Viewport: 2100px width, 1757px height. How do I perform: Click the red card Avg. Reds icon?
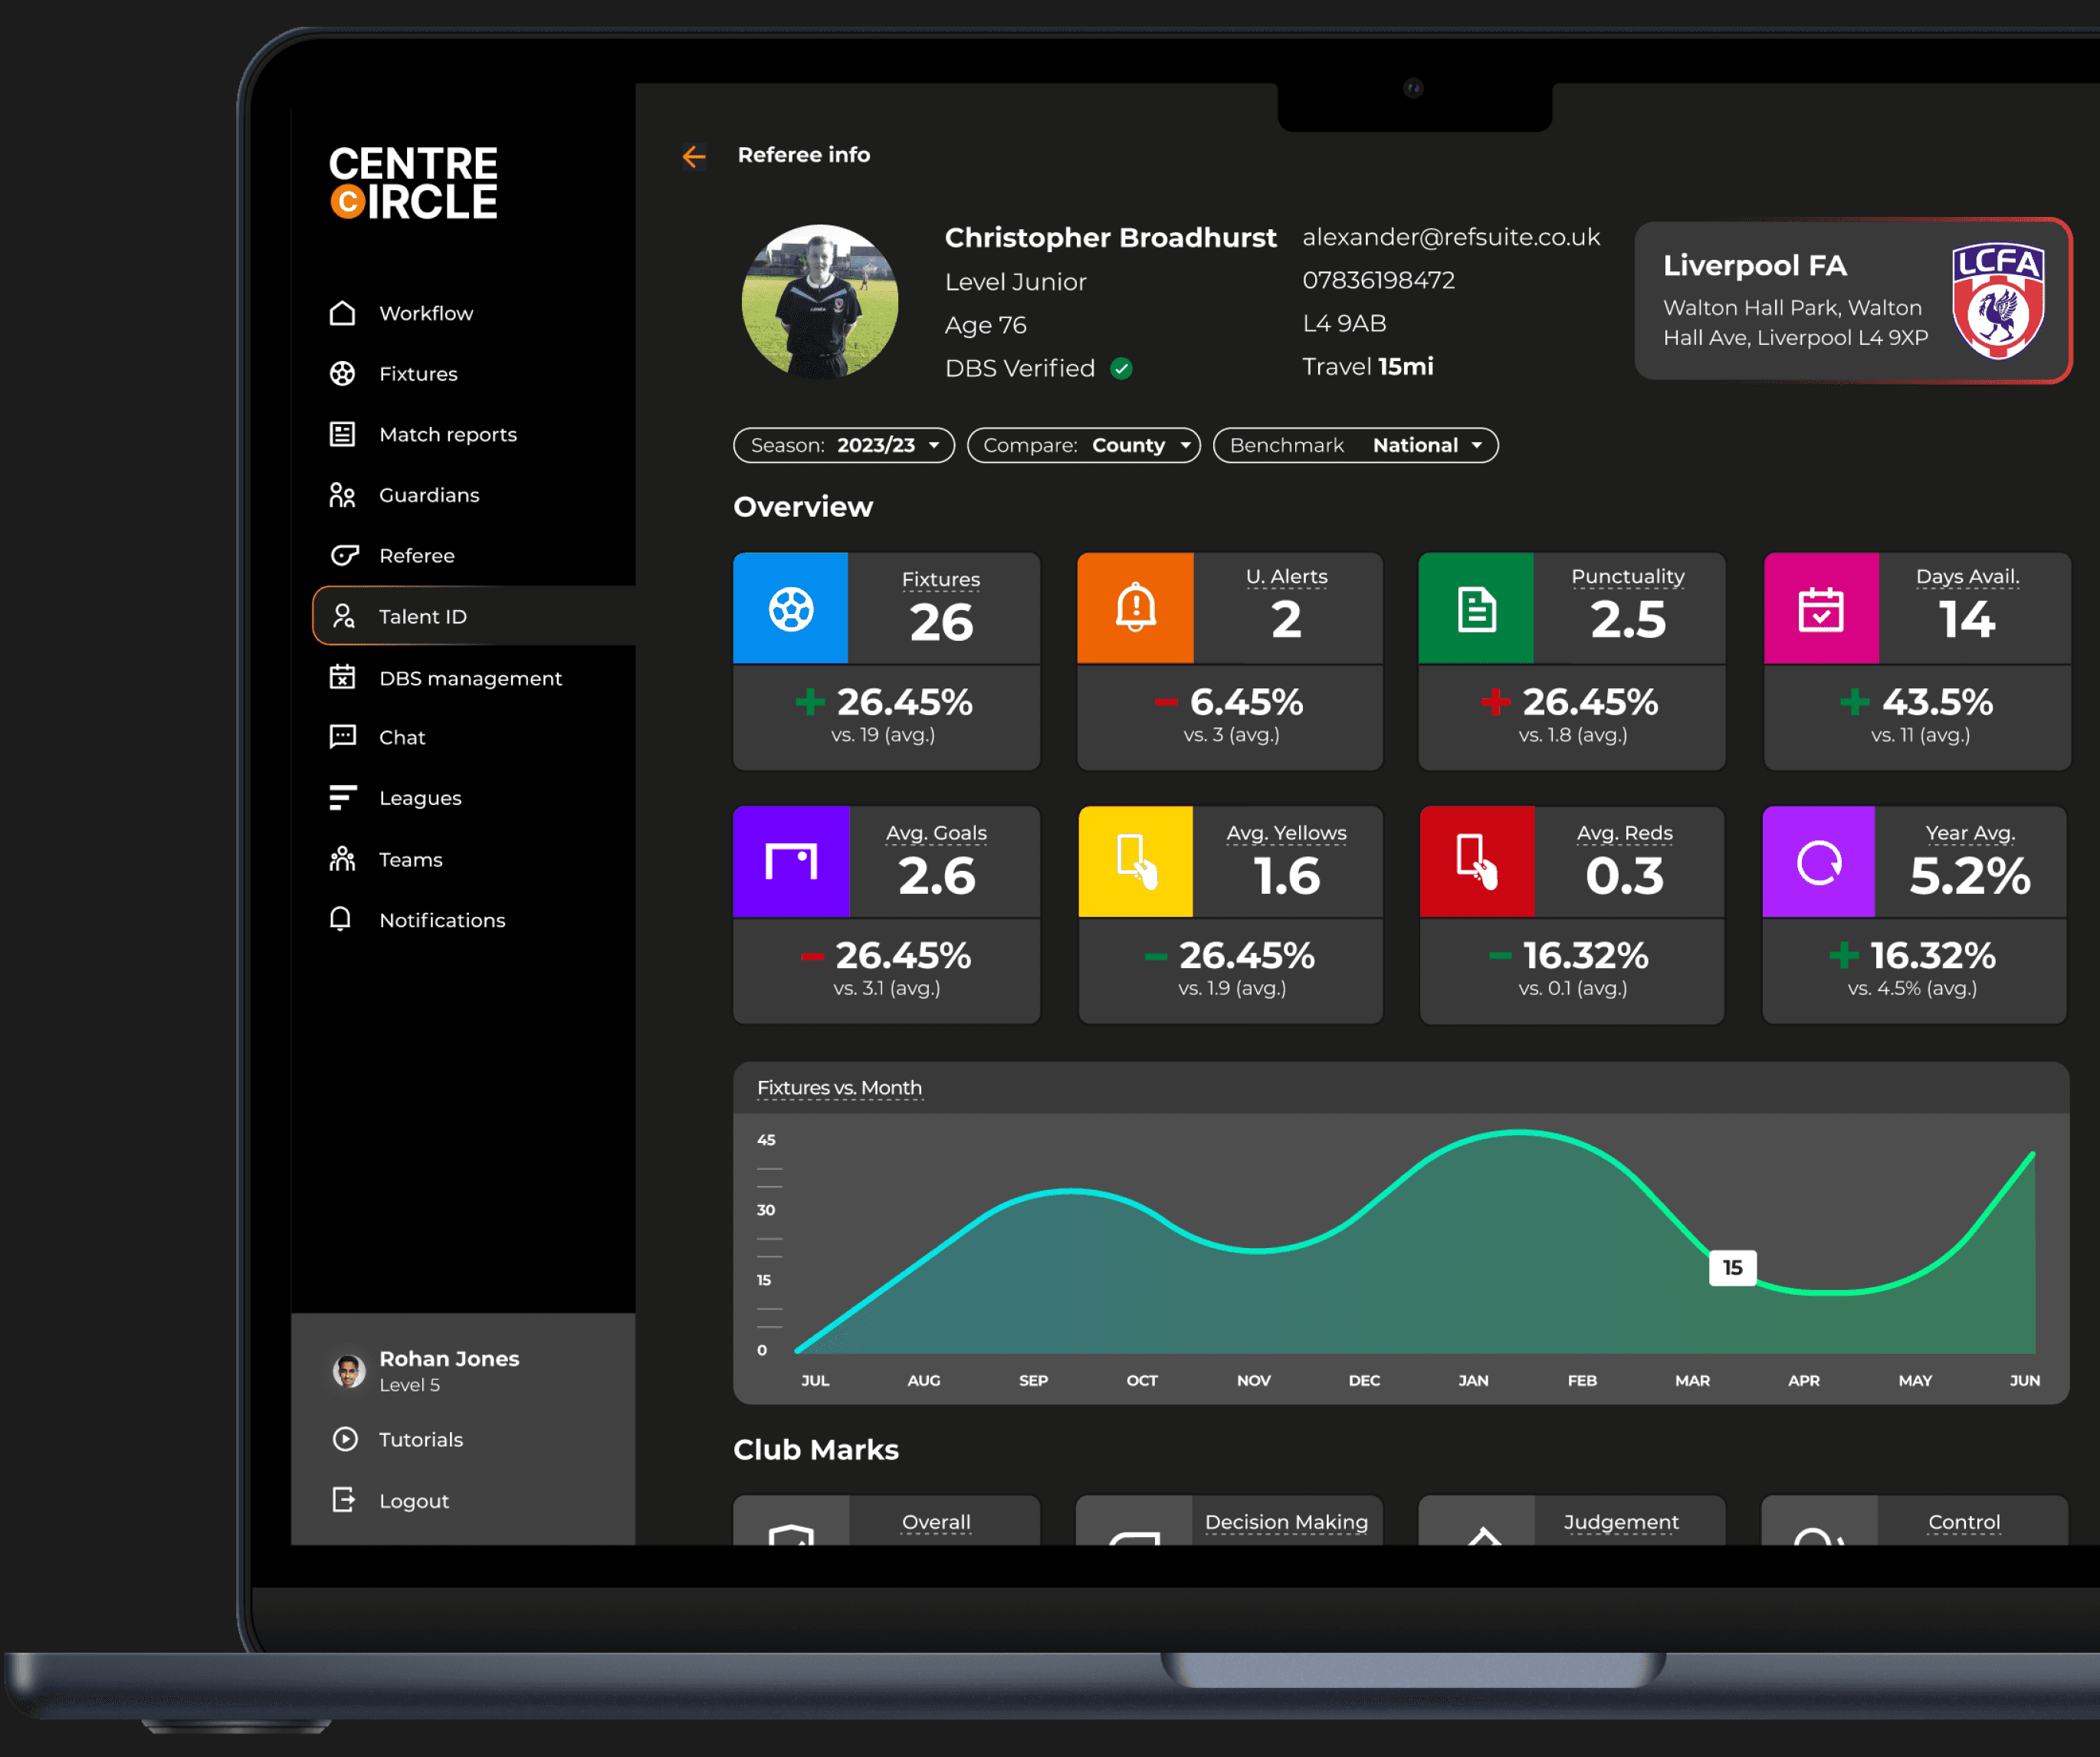[1476, 861]
